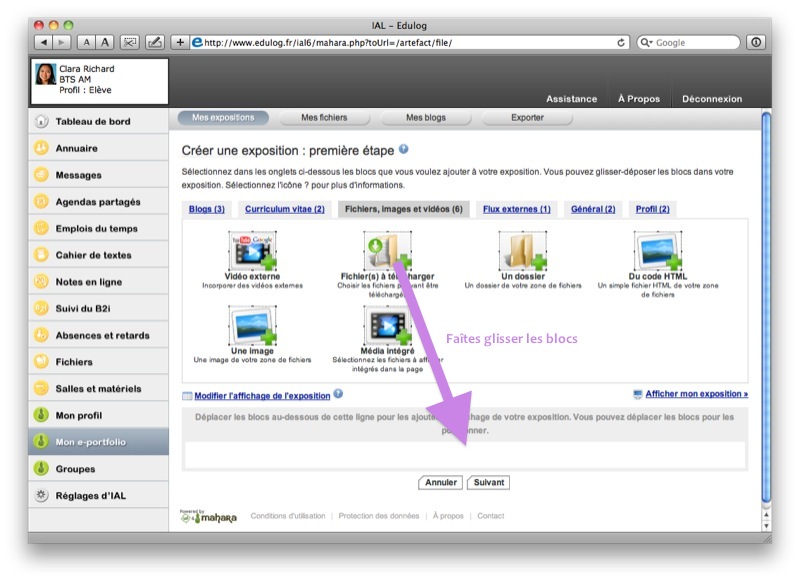Open Modifier l'affichage de l'exposition link

coord(262,395)
